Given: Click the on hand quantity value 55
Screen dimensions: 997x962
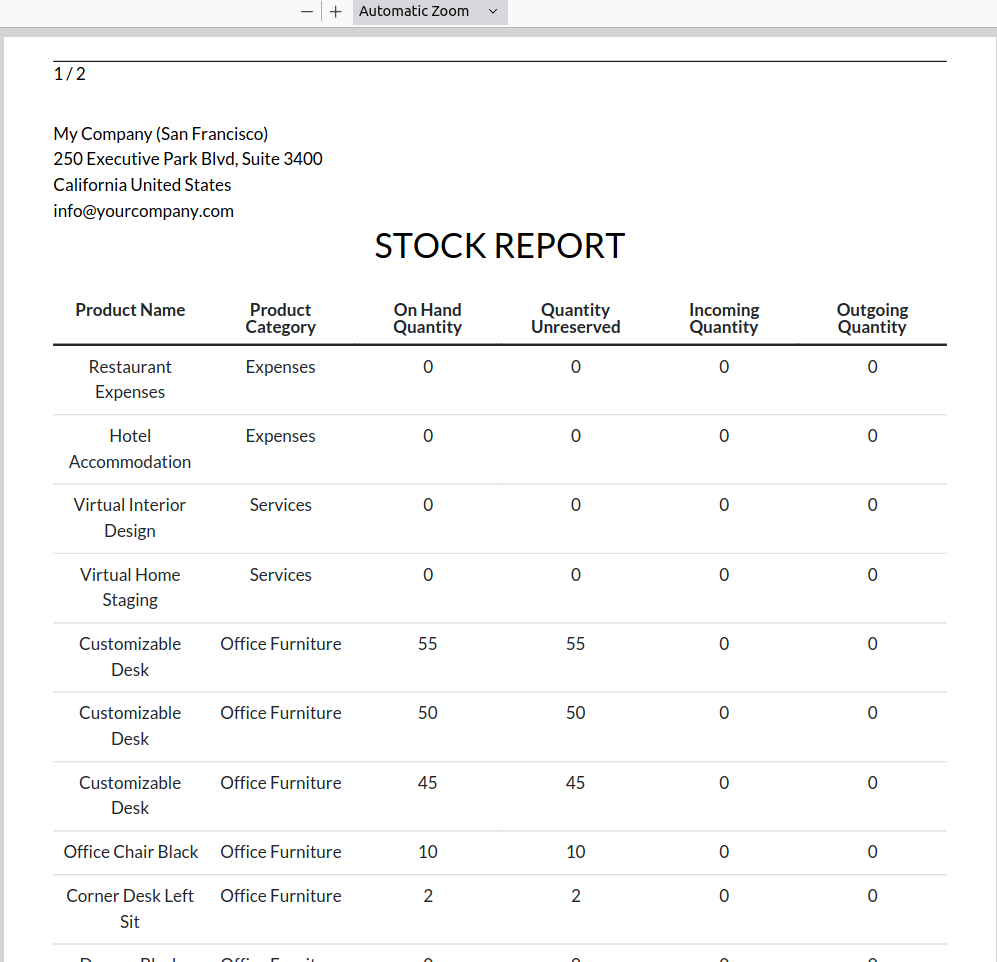Looking at the screenshot, I should pyautogui.click(x=427, y=644).
